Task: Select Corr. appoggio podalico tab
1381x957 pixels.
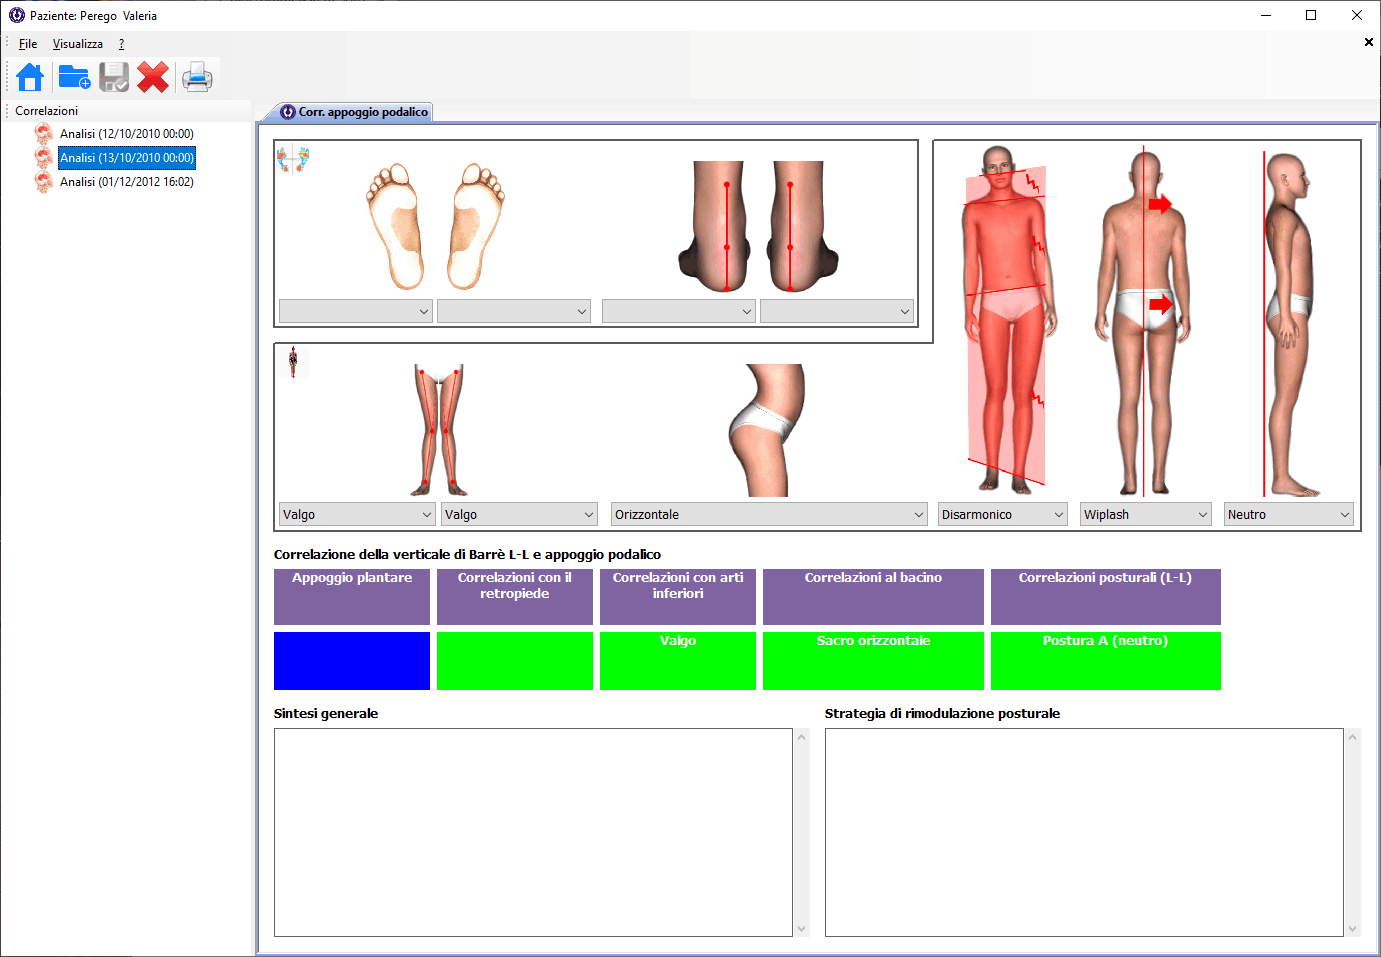Action: point(354,112)
